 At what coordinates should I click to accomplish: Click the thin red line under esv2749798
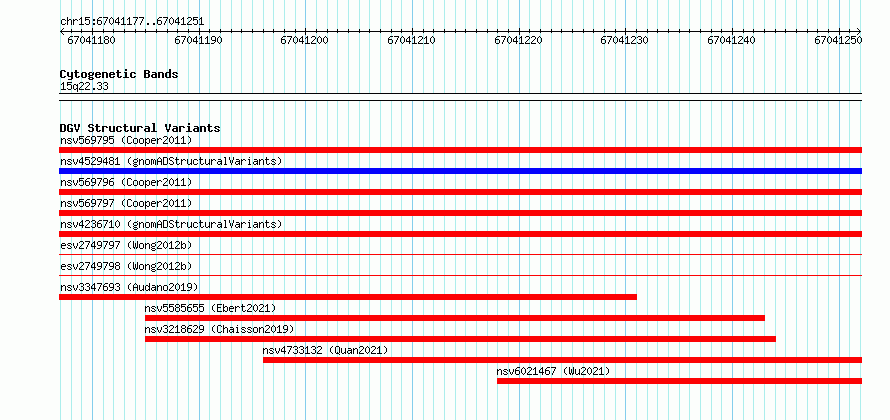[460, 275]
